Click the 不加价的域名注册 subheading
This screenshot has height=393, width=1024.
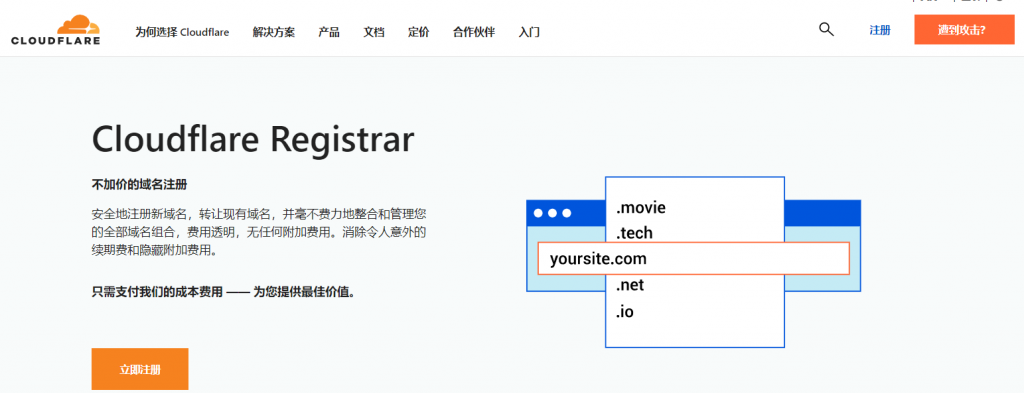tap(139, 185)
